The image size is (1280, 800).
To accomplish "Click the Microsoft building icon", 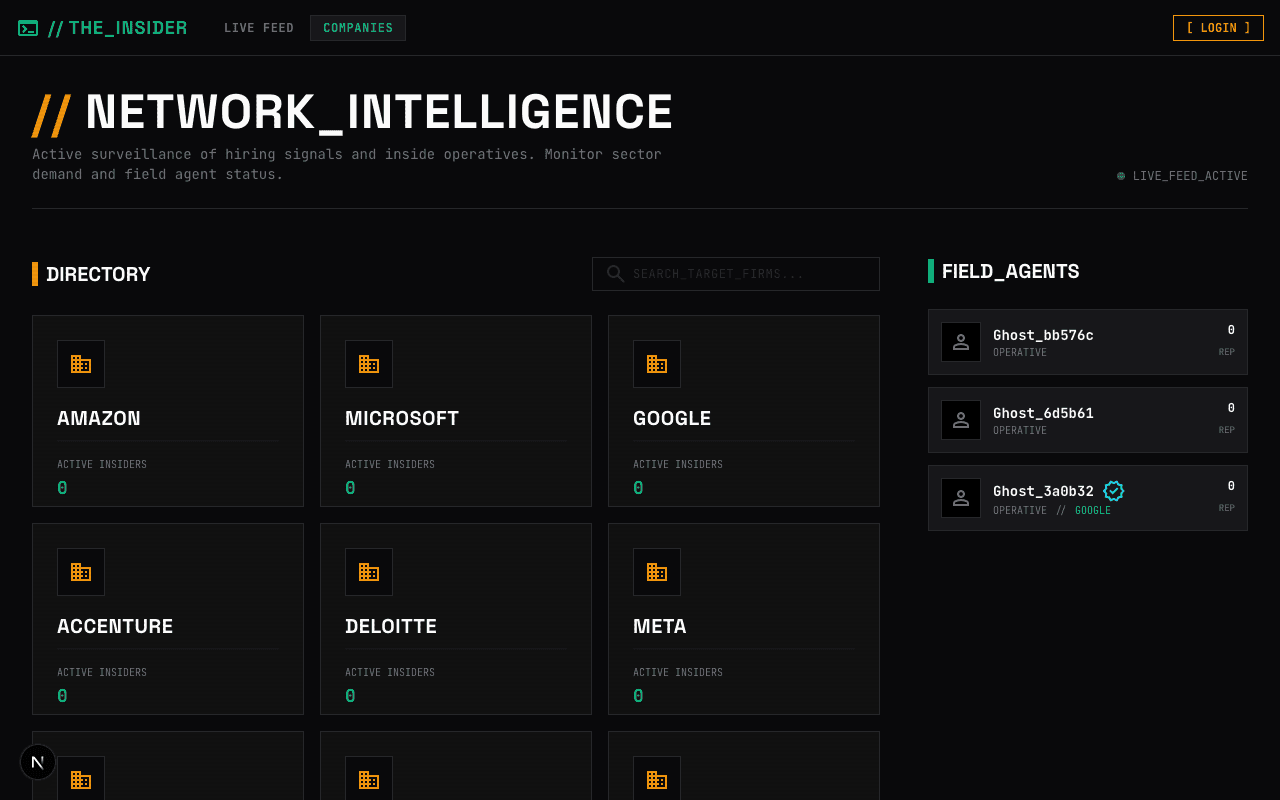I will (369, 364).
